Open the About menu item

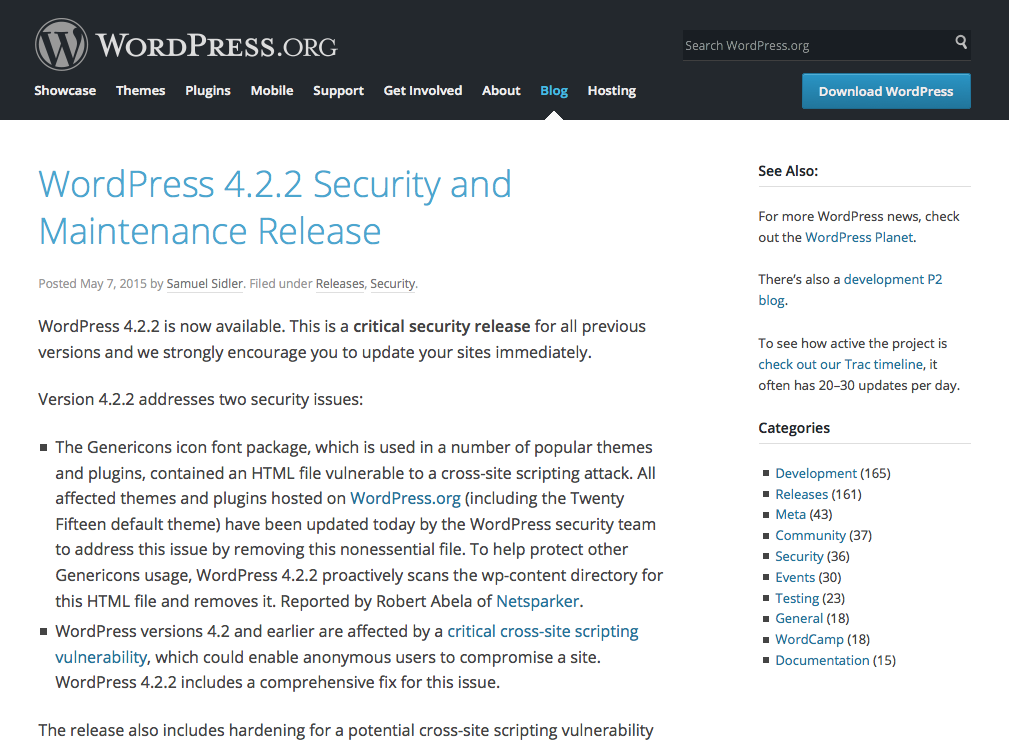pos(501,91)
